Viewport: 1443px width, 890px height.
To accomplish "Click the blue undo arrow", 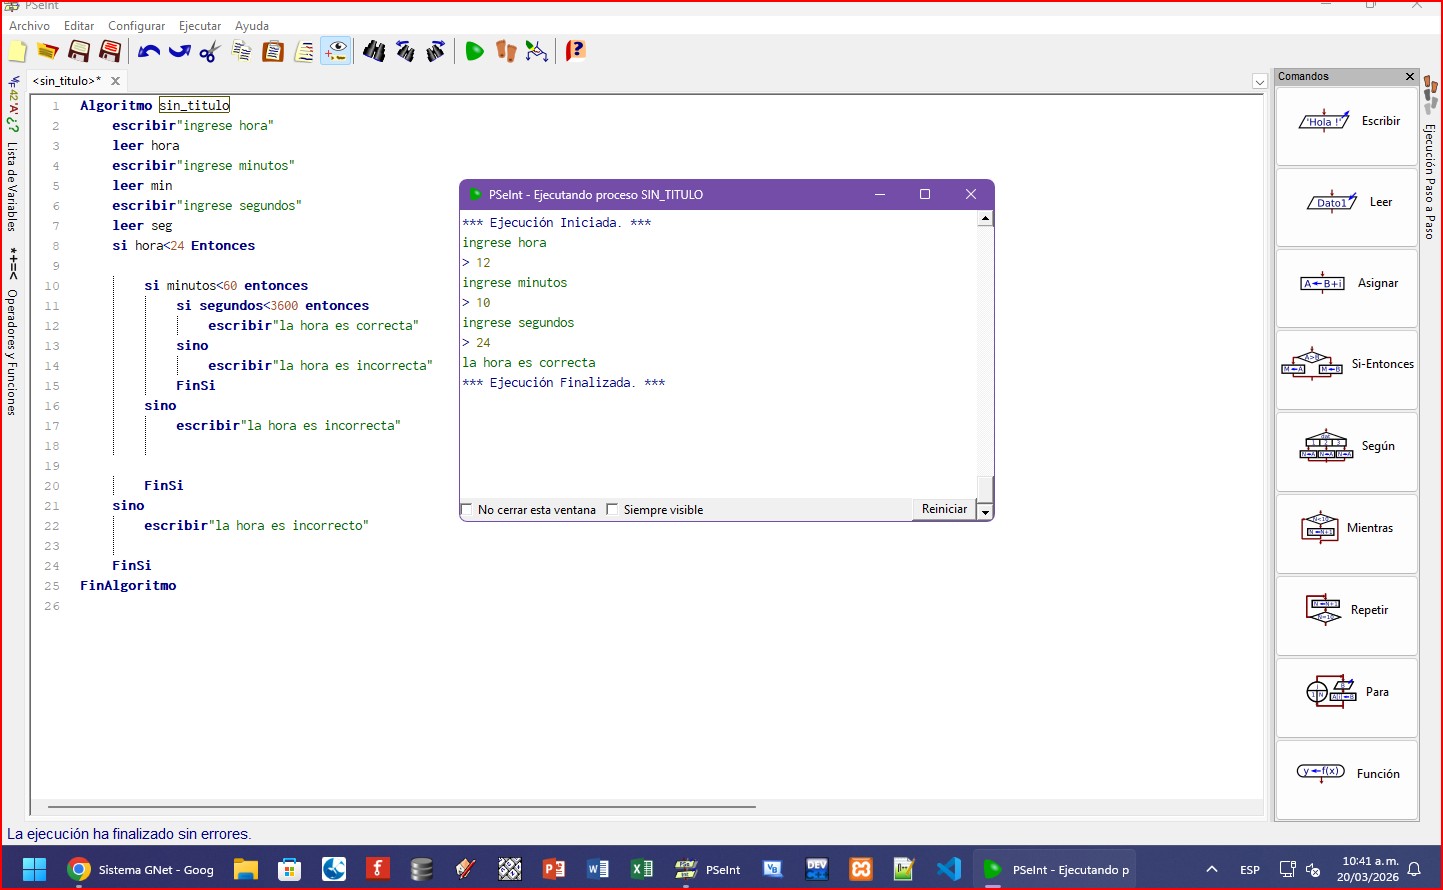I will 149,51.
